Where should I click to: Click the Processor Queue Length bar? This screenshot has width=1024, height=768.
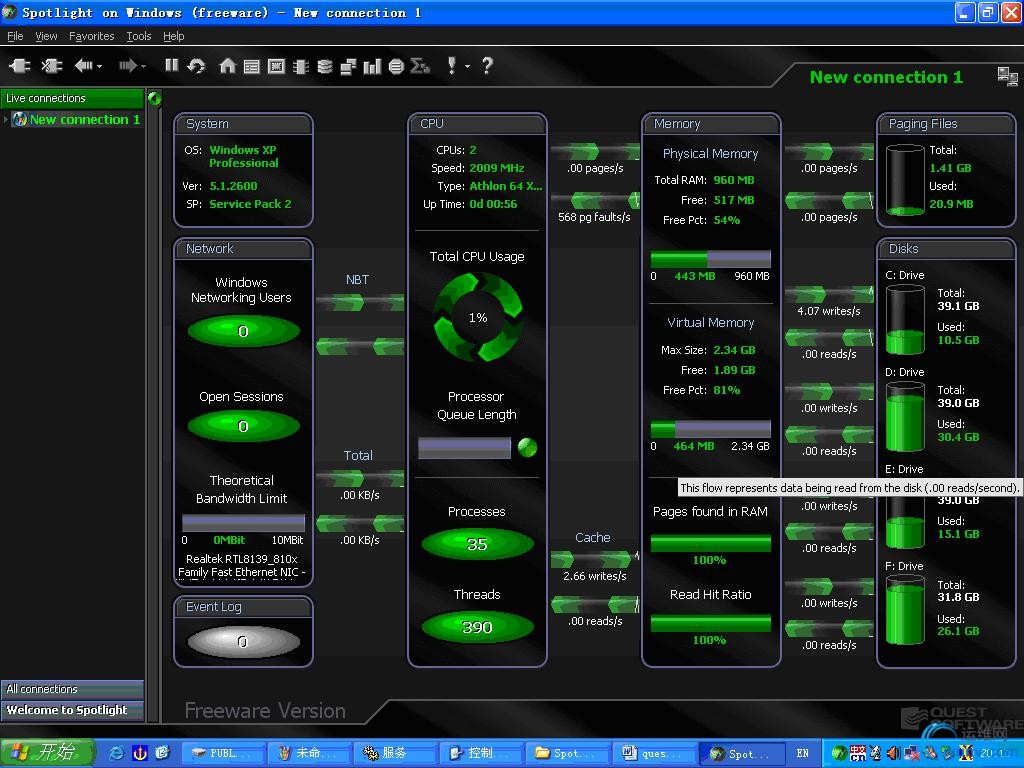[x=464, y=448]
